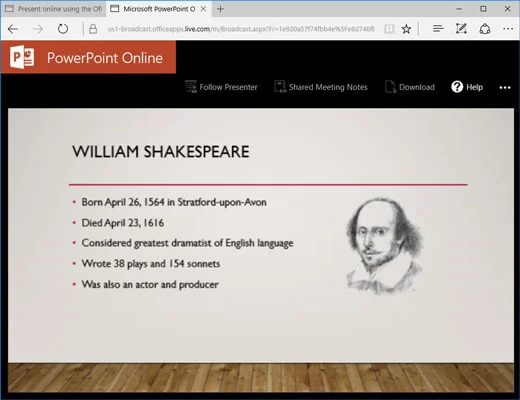Open the Help menu item
The width and height of the screenshot is (520, 400).
467,87
